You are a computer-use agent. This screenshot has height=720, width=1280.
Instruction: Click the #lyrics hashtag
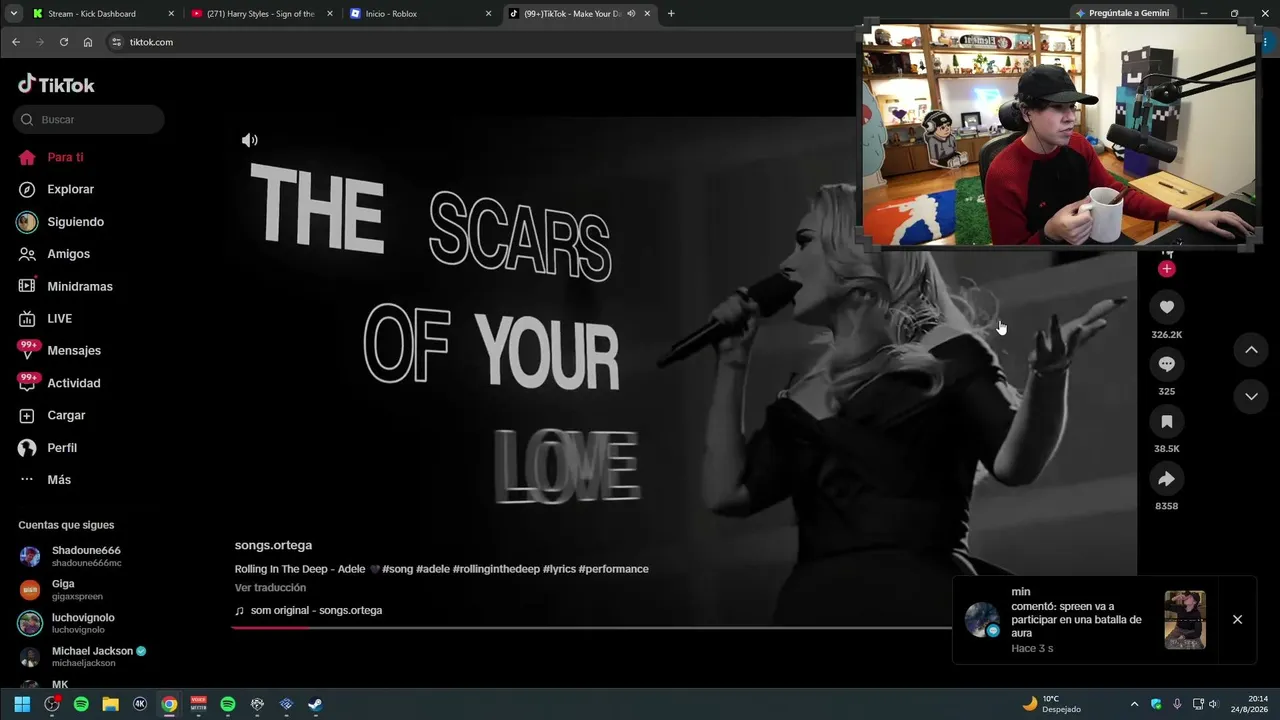click(559, 569)
